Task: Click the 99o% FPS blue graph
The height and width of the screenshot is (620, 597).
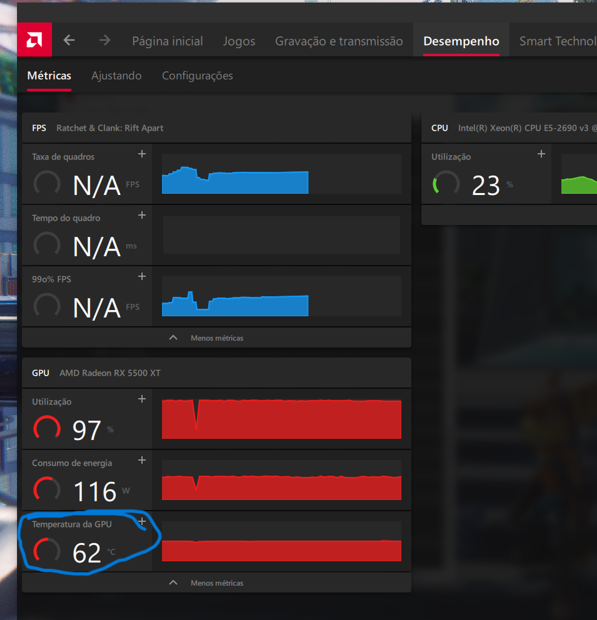Action: [281, 297]
